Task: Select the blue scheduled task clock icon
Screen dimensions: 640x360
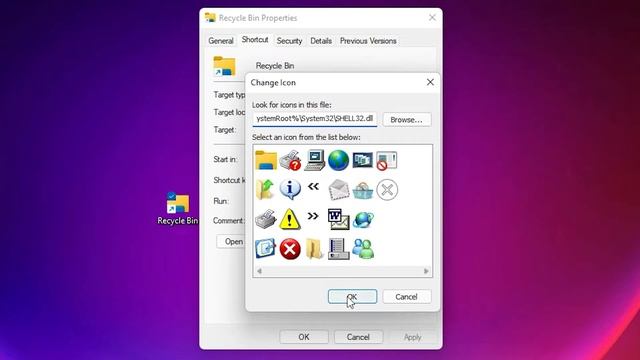Action: click(266, 249)
